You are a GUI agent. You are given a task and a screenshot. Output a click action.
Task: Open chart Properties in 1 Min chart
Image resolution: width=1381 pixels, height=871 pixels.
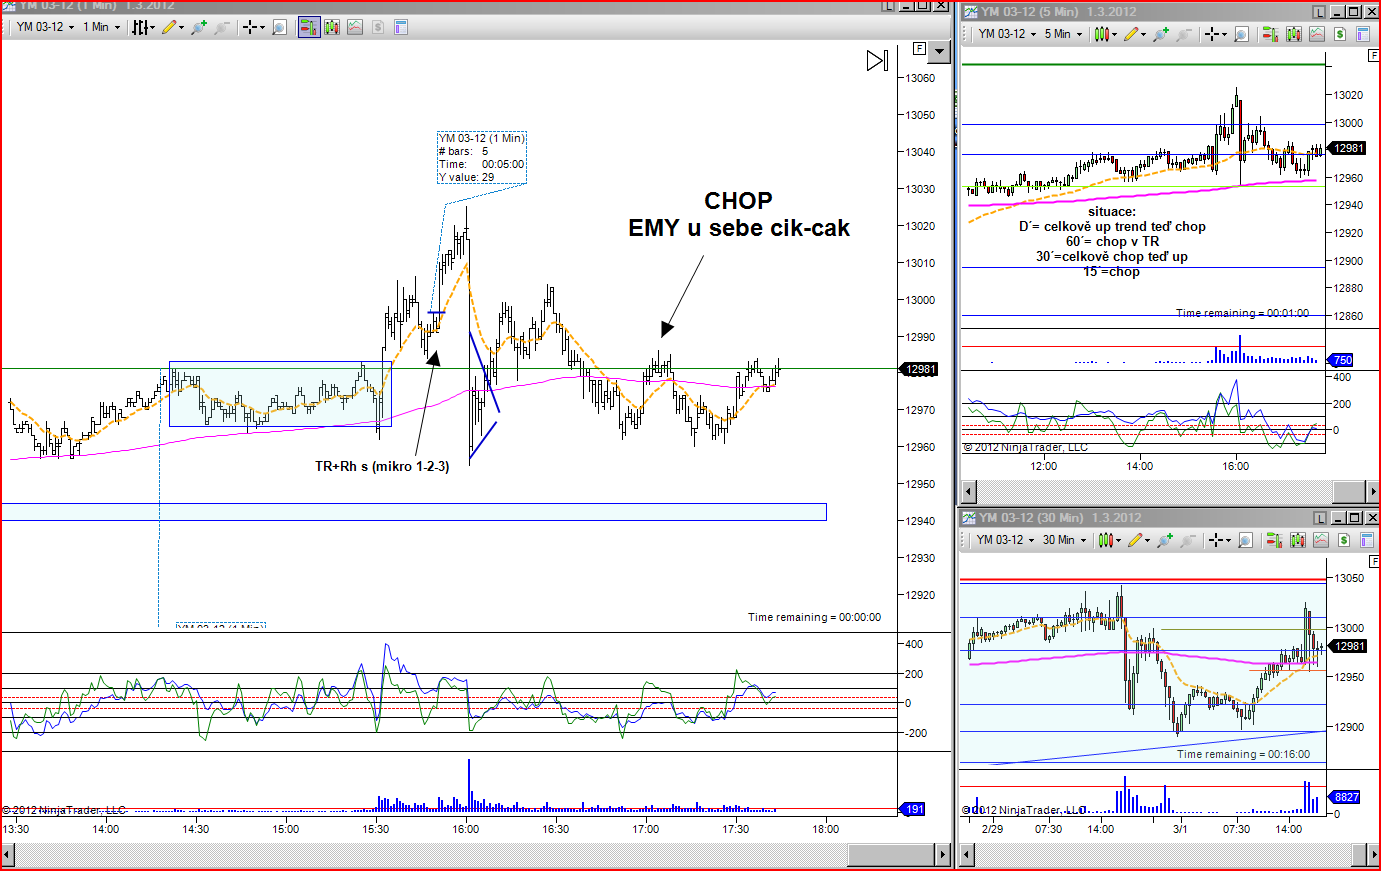(x=399, y=27)
